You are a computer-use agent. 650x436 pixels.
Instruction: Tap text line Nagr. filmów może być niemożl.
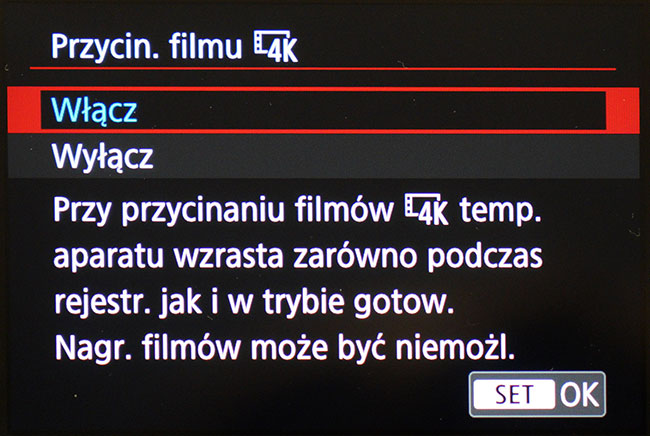click(x=285, y=348)
